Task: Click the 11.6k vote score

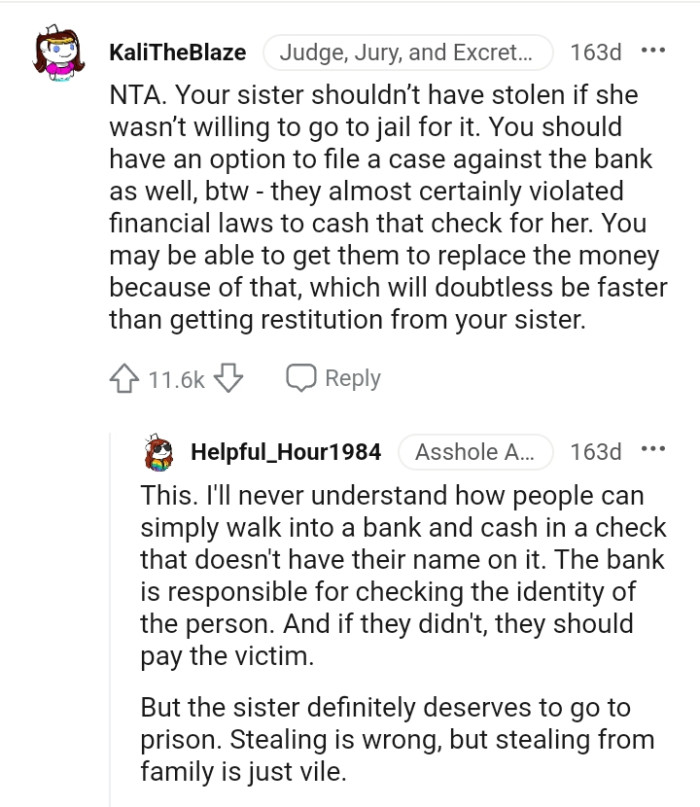Action: click(177, 379)
